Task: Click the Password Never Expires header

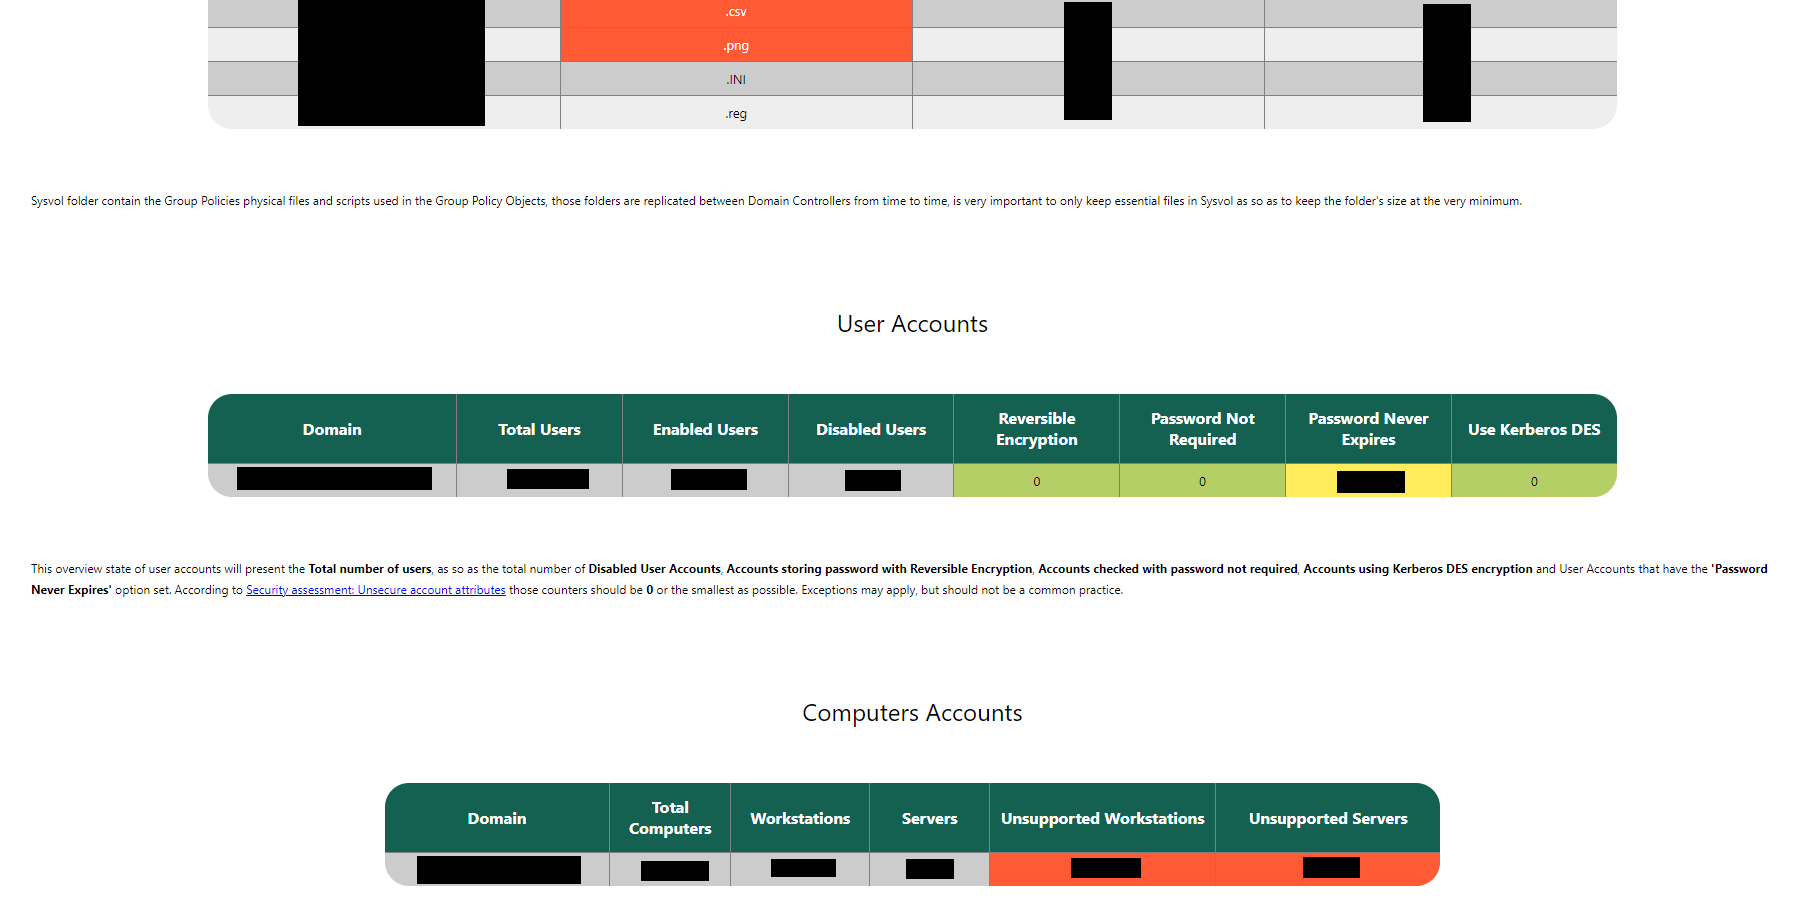Action: point(1368,429)
